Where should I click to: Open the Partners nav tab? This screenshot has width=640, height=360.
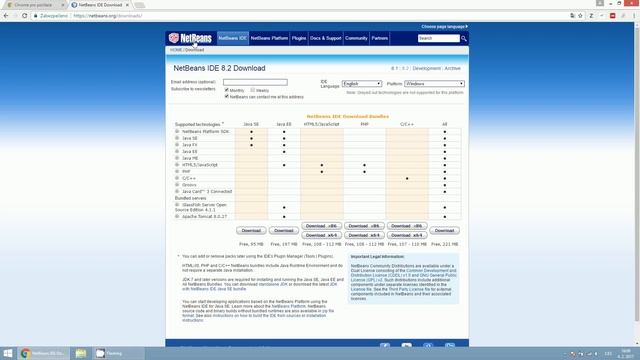[x=380, y=38]
